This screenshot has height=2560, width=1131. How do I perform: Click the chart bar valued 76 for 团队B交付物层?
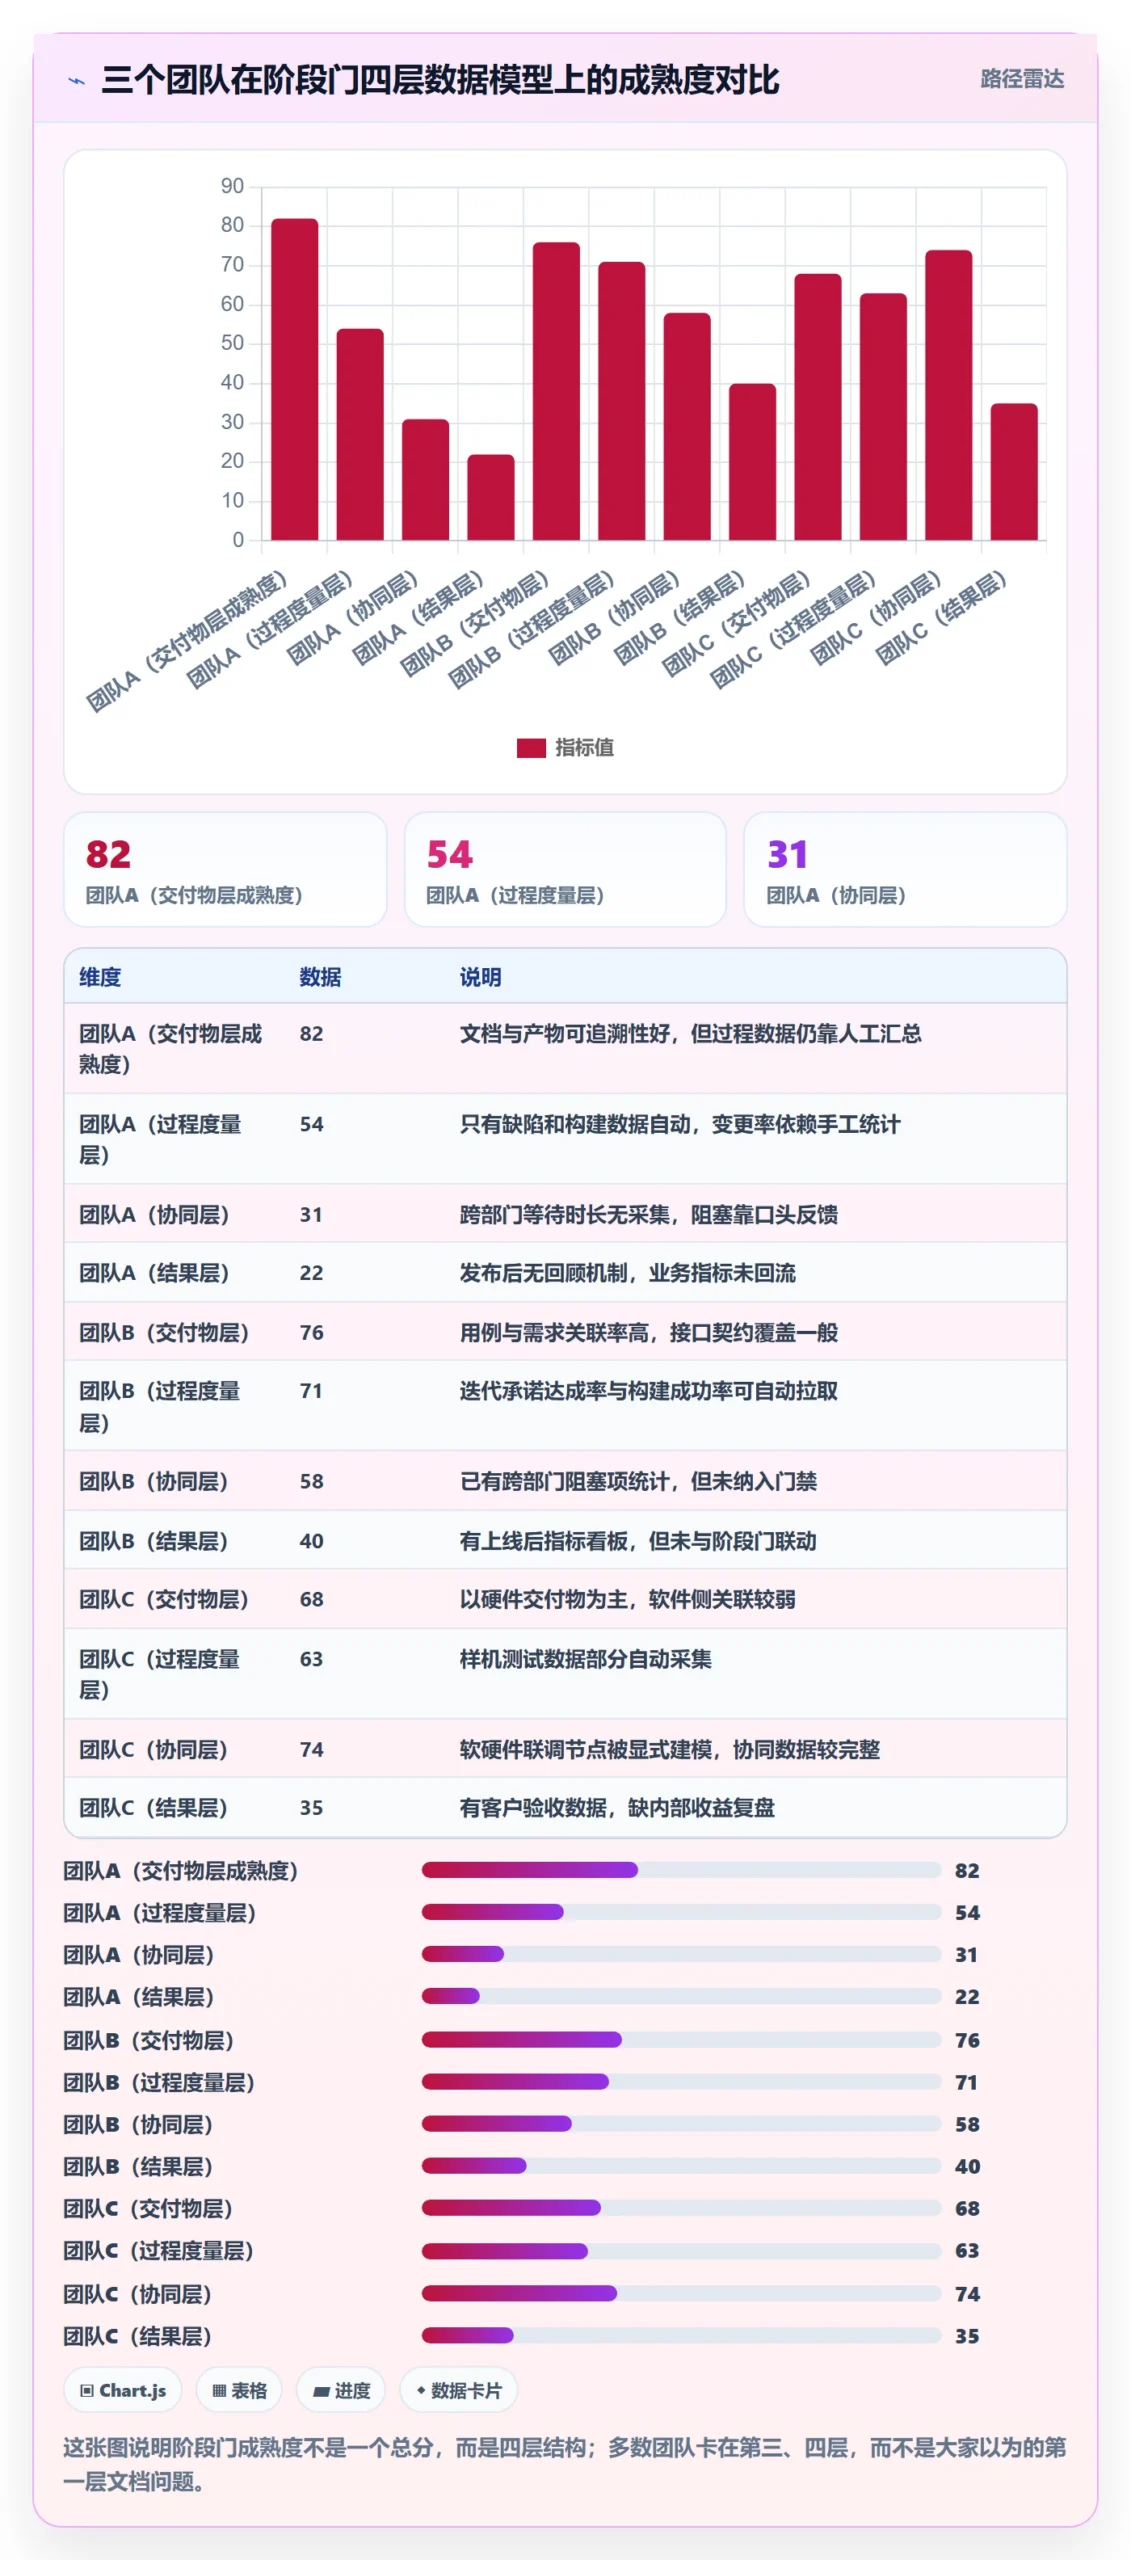coord(556,391)
